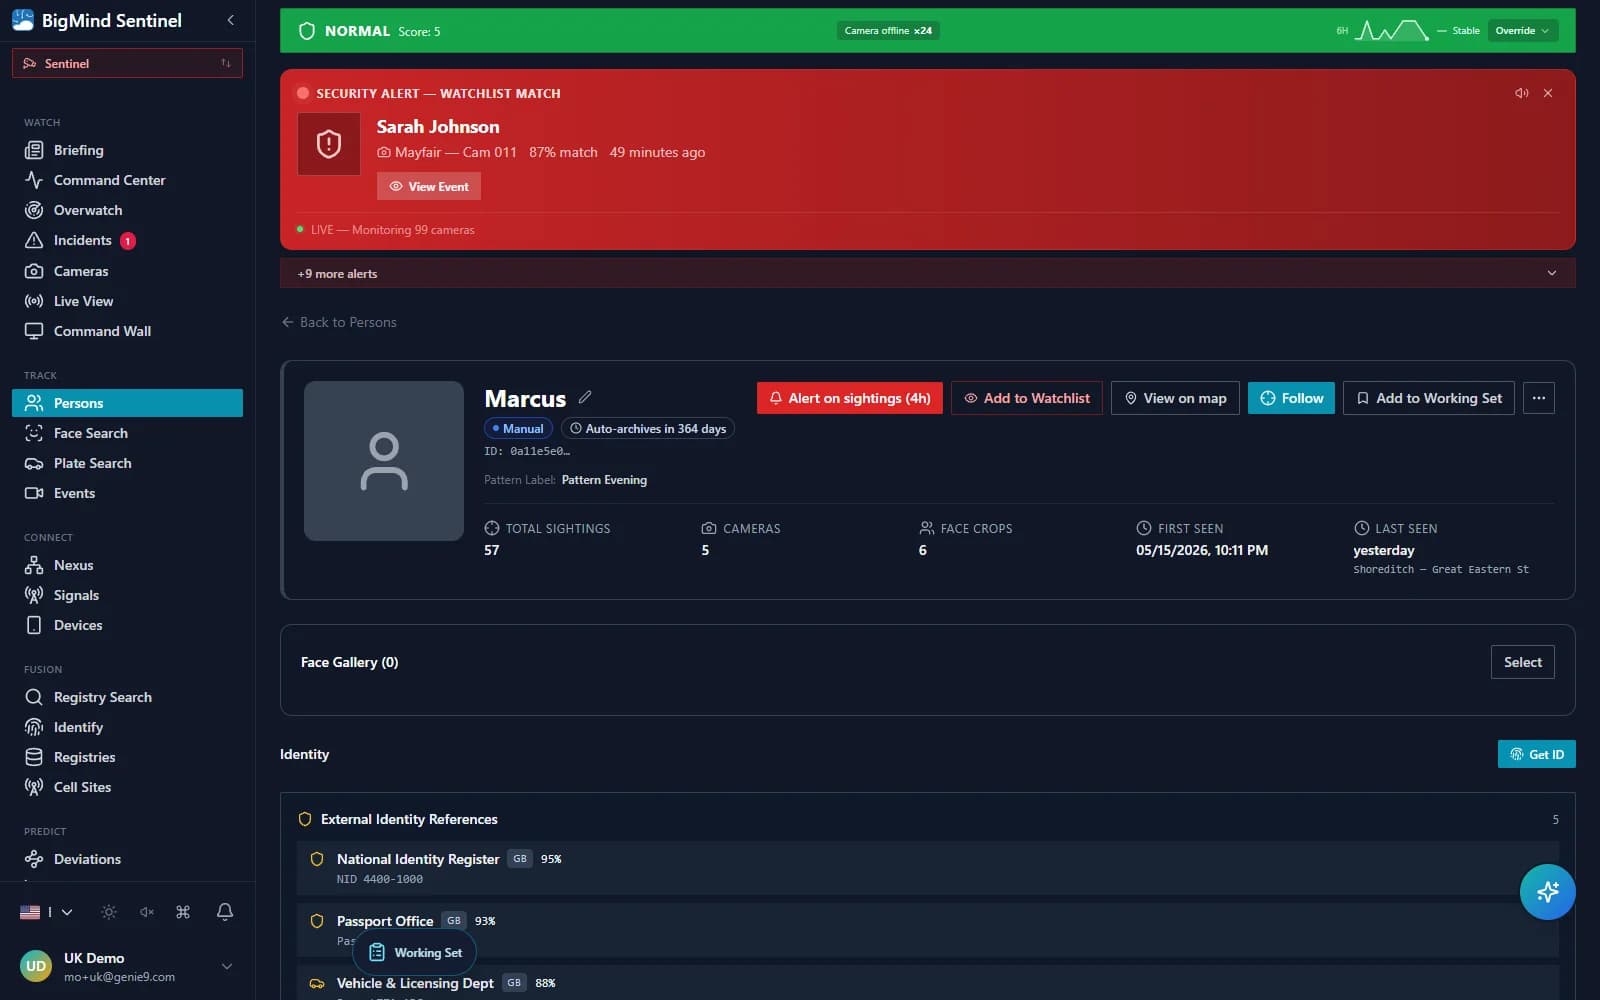Click the Devices phone icon
Image resolution: width=1600 pixels, height=1000 pixels.
point(34,625)
